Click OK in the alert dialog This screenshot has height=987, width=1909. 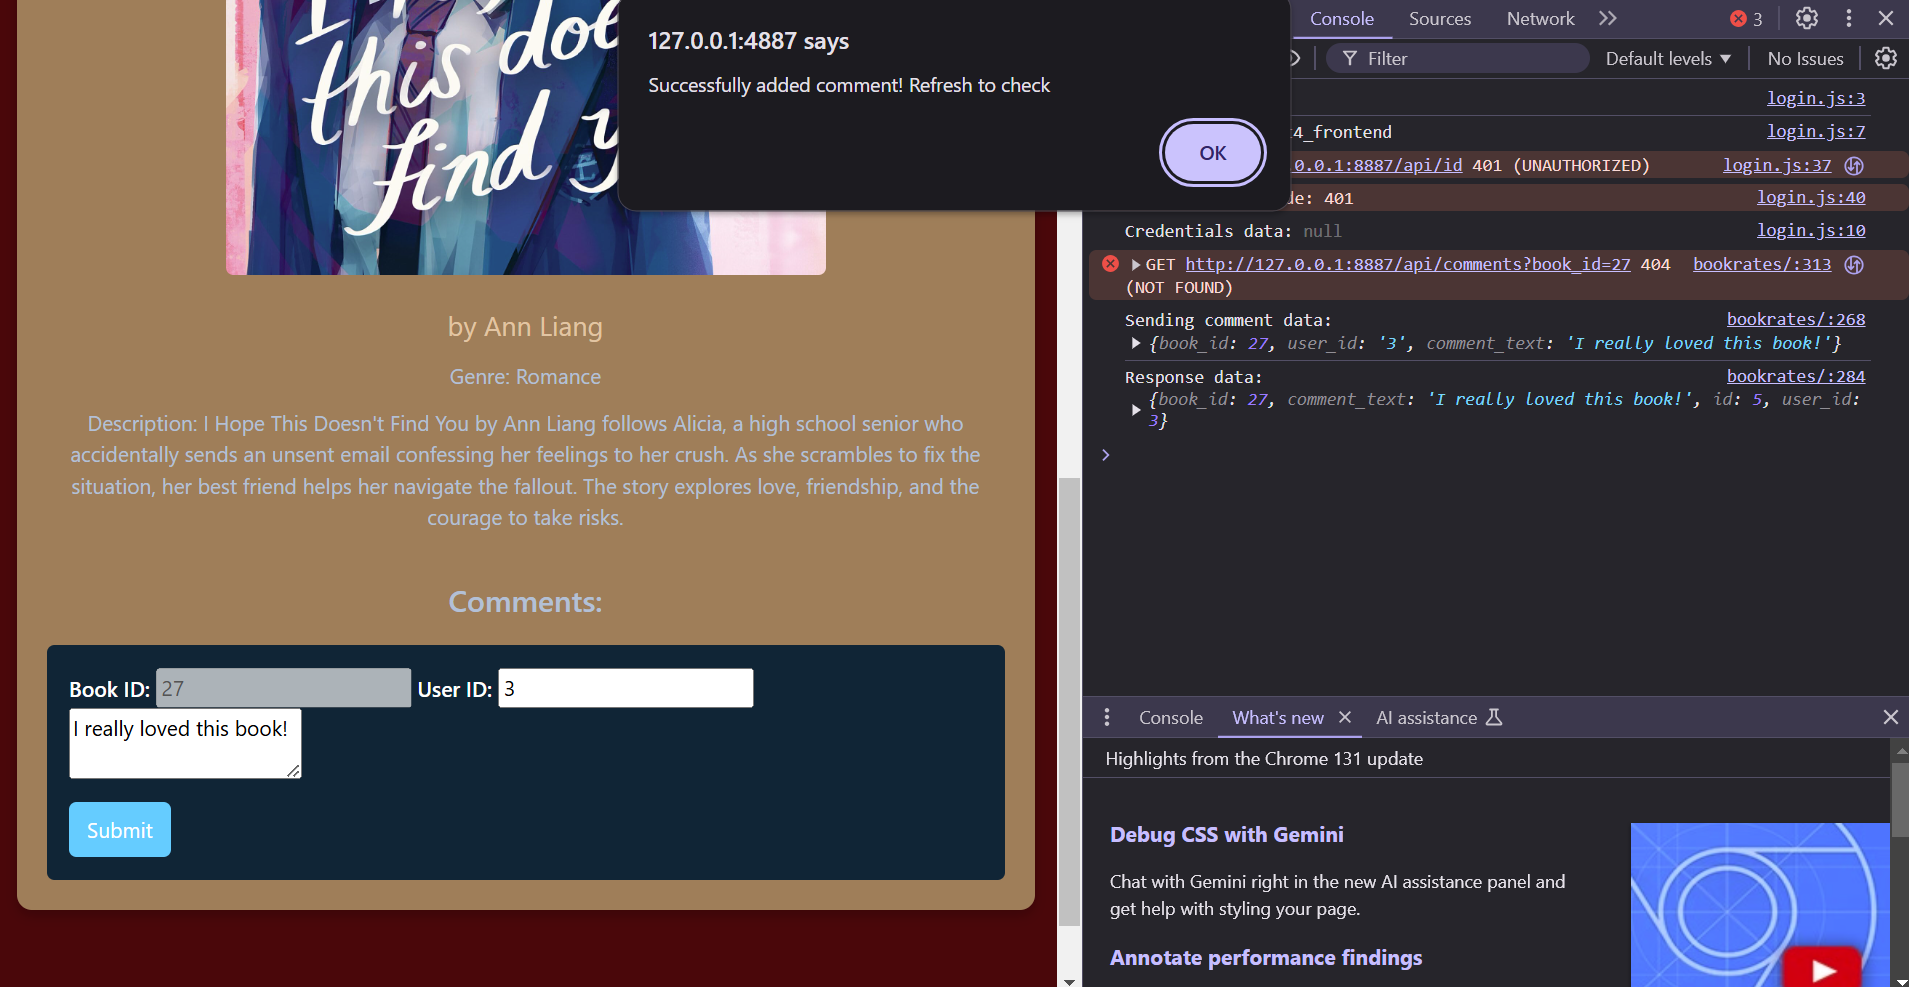pyautogui.click(x=1212, y=153)
